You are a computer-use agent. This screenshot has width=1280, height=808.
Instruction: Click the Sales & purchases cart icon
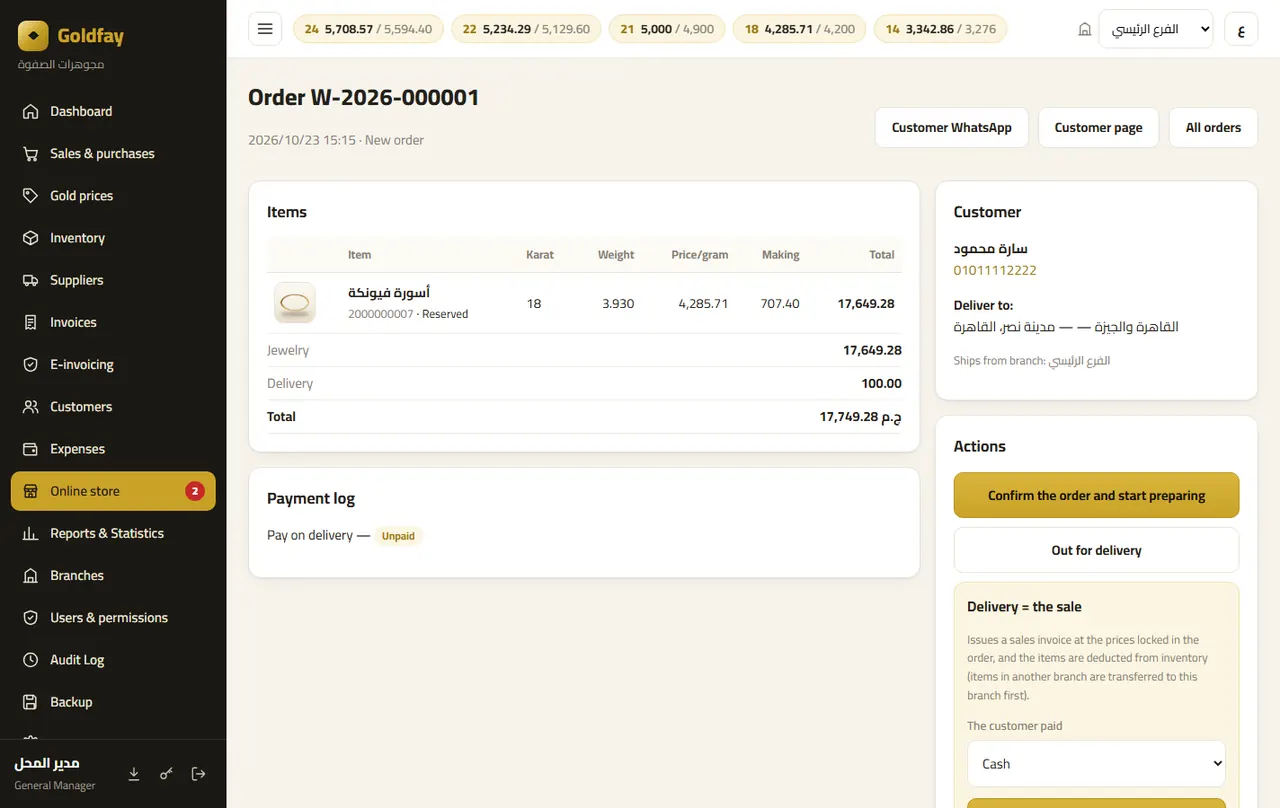click(31, 154)
